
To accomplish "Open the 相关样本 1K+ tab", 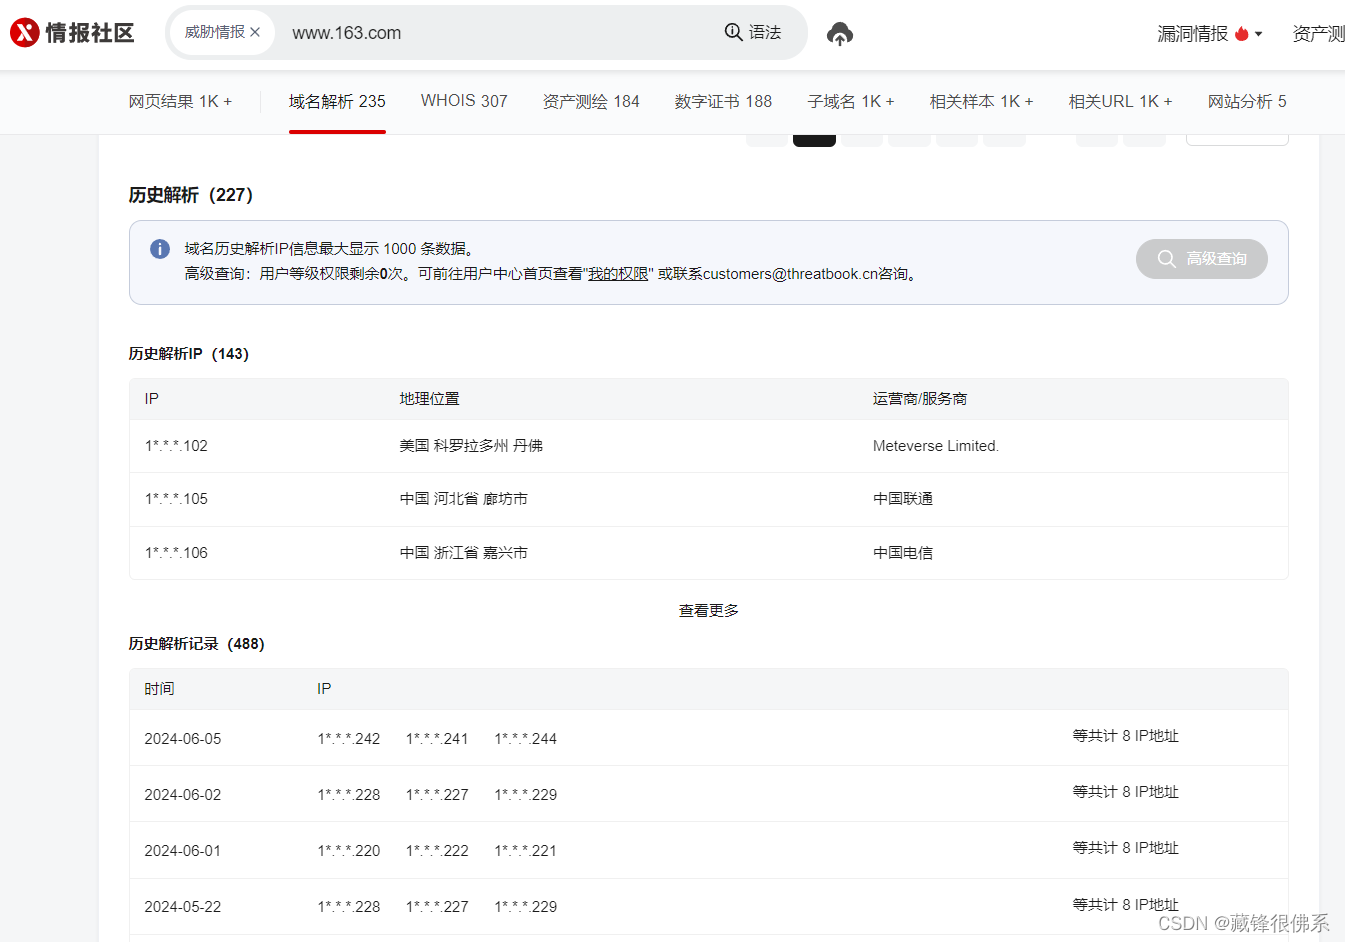I will coord(981,102).
